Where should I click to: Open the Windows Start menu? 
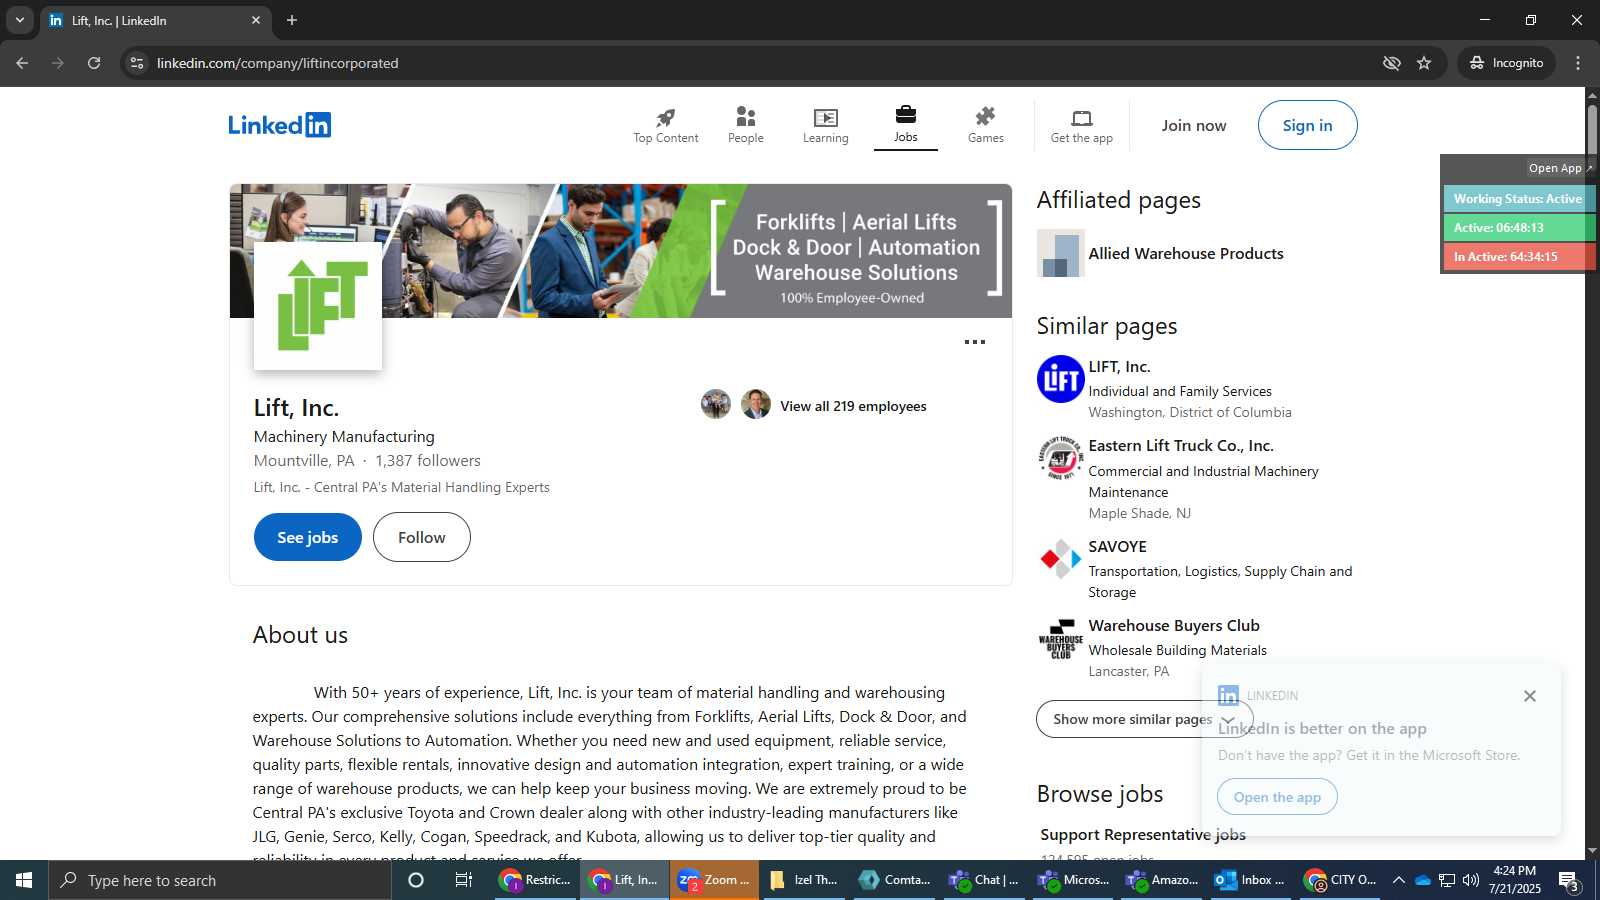point(24,880)
